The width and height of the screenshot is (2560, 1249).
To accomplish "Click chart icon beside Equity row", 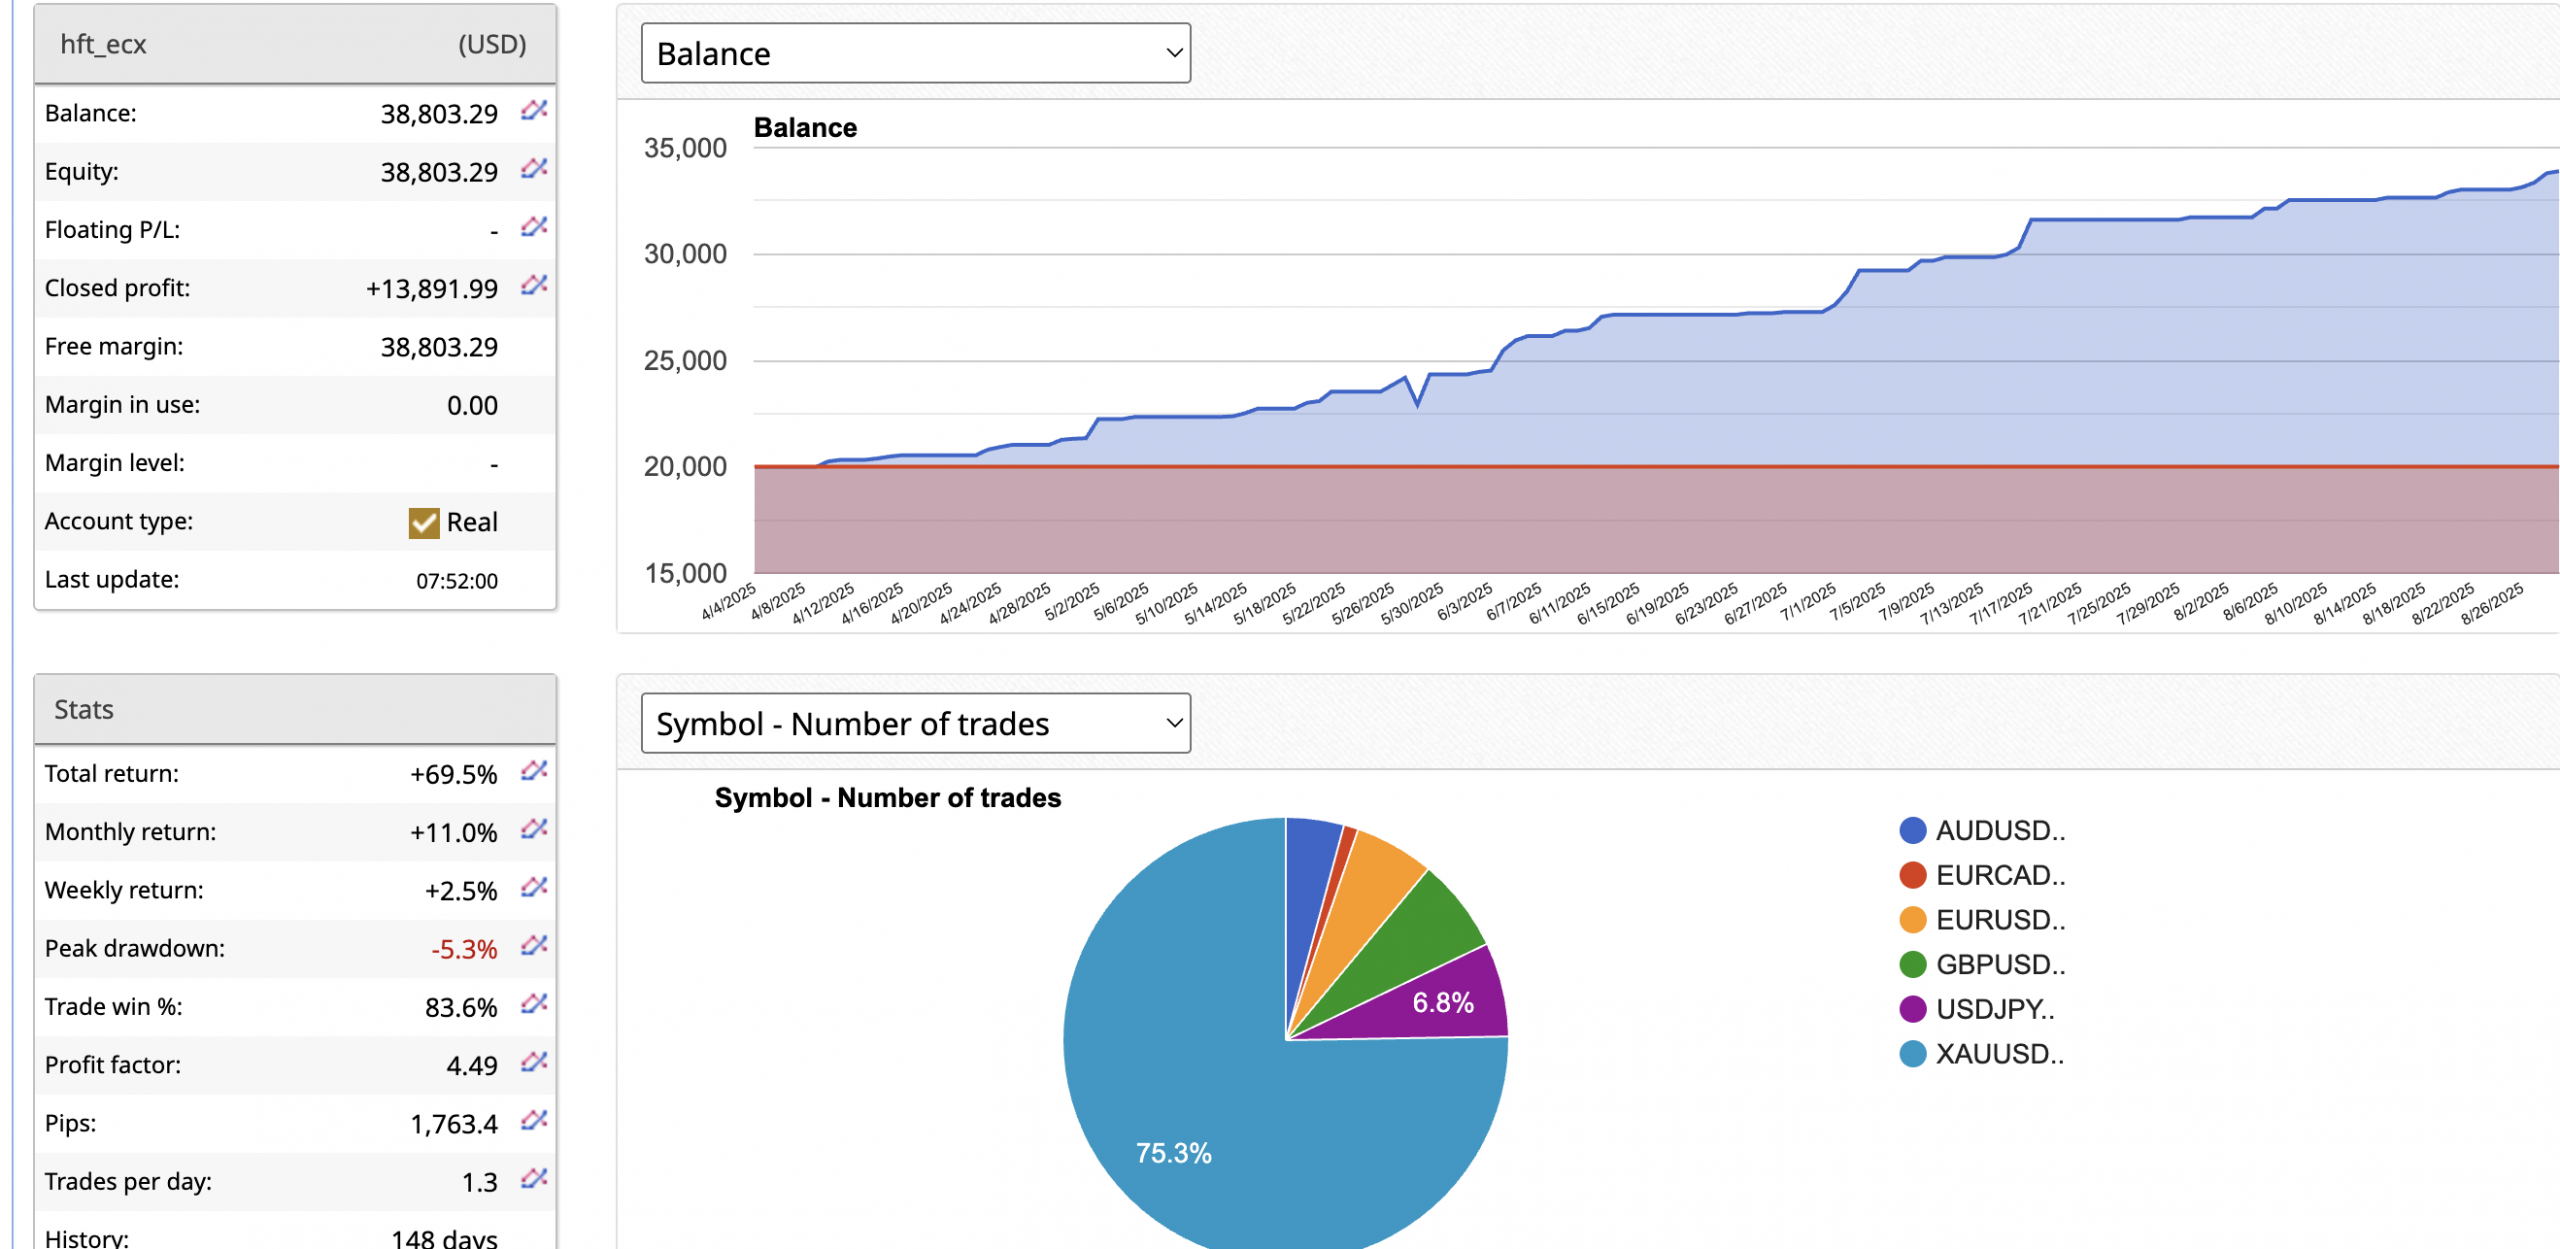I will pos(534,169).
